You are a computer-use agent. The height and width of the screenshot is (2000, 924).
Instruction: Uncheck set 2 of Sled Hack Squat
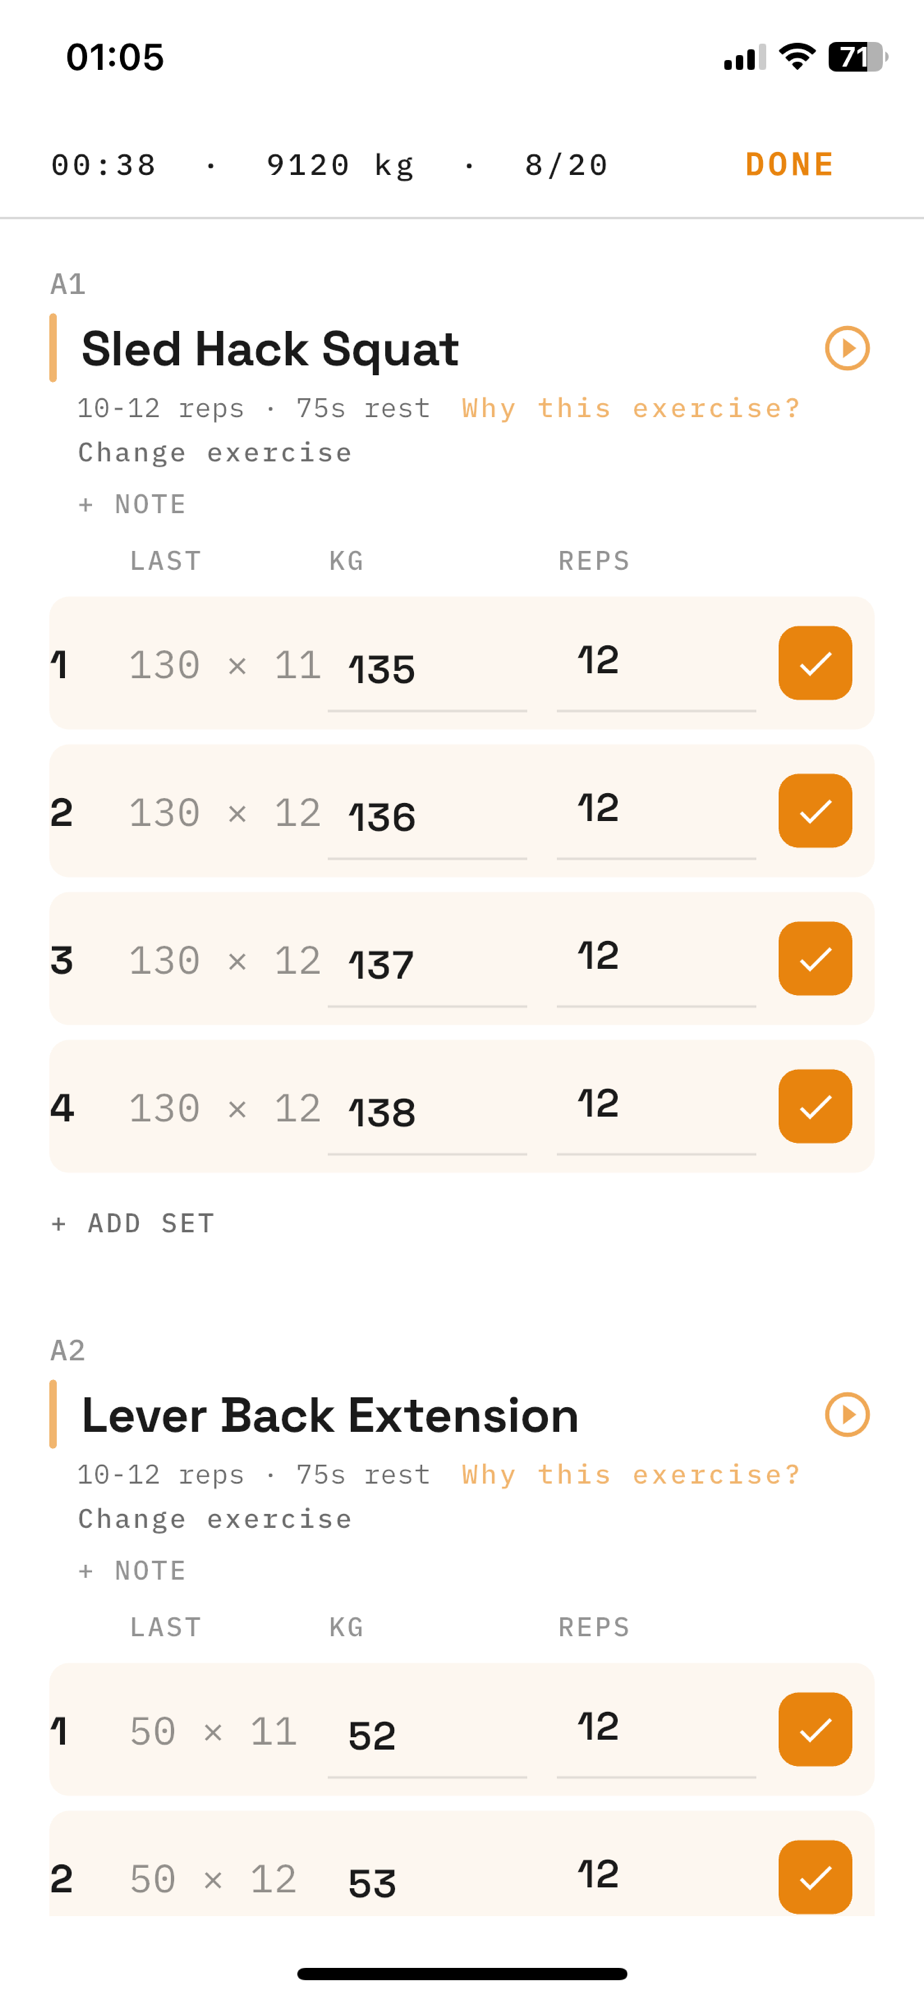pos(815,811)
